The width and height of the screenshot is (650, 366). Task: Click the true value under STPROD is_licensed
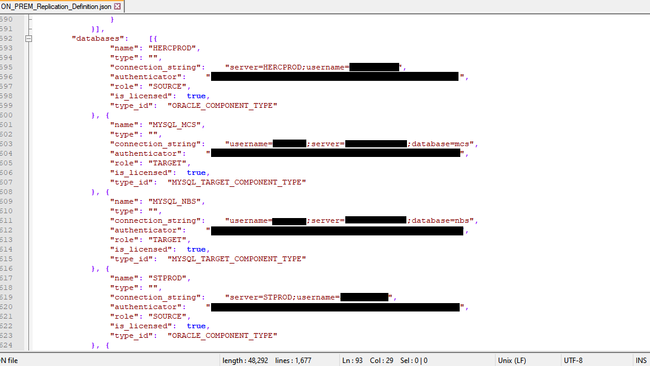(196, 326)
